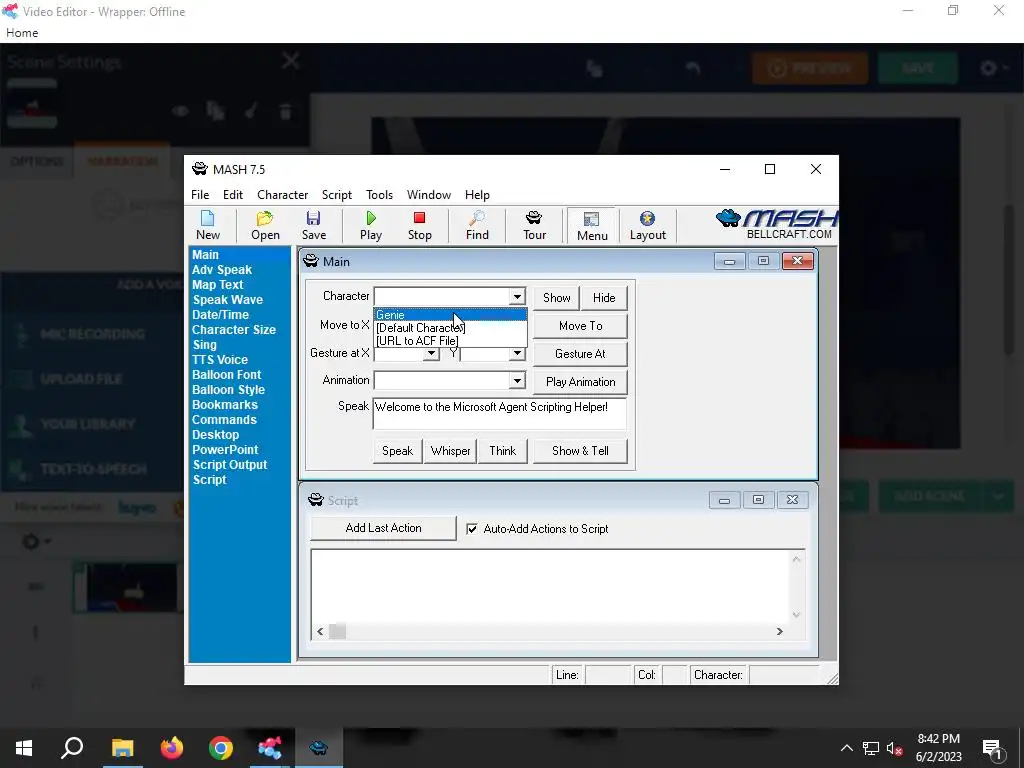Click the script scrollbar right arrow
This screenshot has height=768, width=1024.
coord(779,632)
